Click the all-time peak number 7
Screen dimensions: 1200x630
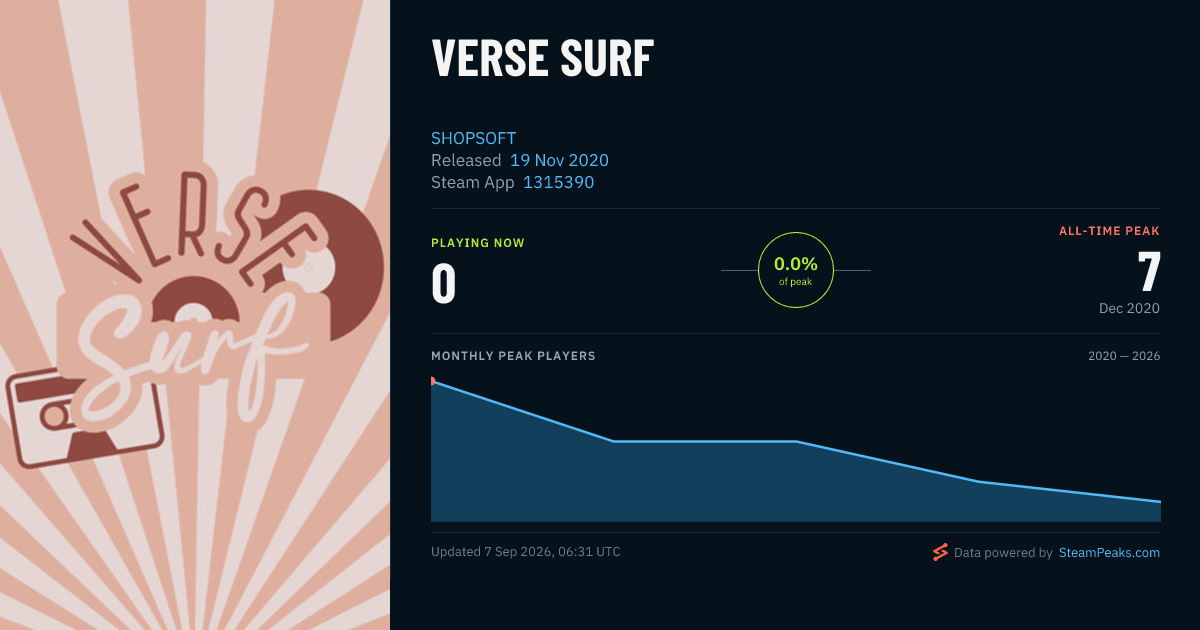point(1149,272)
